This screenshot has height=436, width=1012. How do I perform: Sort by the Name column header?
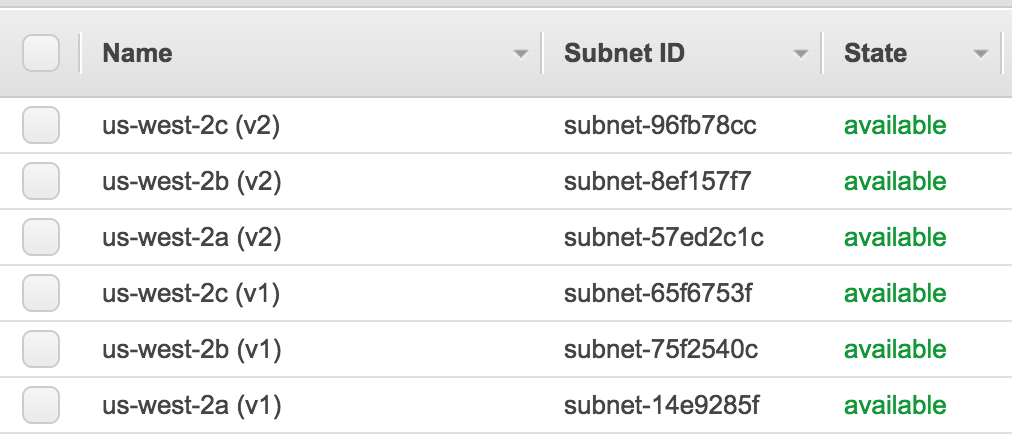pos(137,53)
